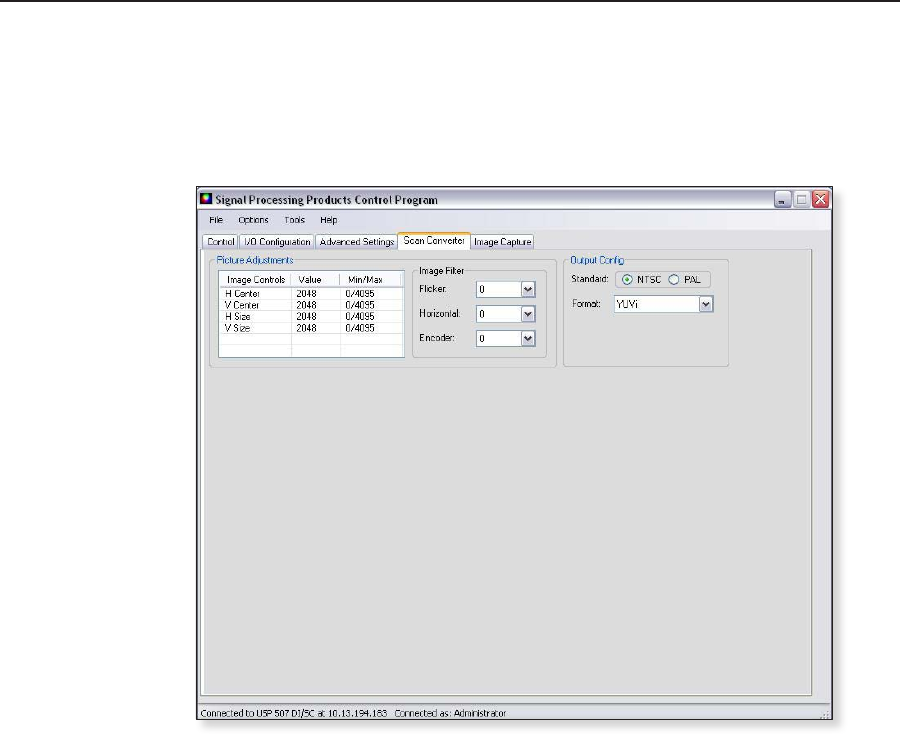Image resolution: width=900 pixels, height=736 pixels.
Task: Select the V Size row in table
Action: tap(237, 328)
